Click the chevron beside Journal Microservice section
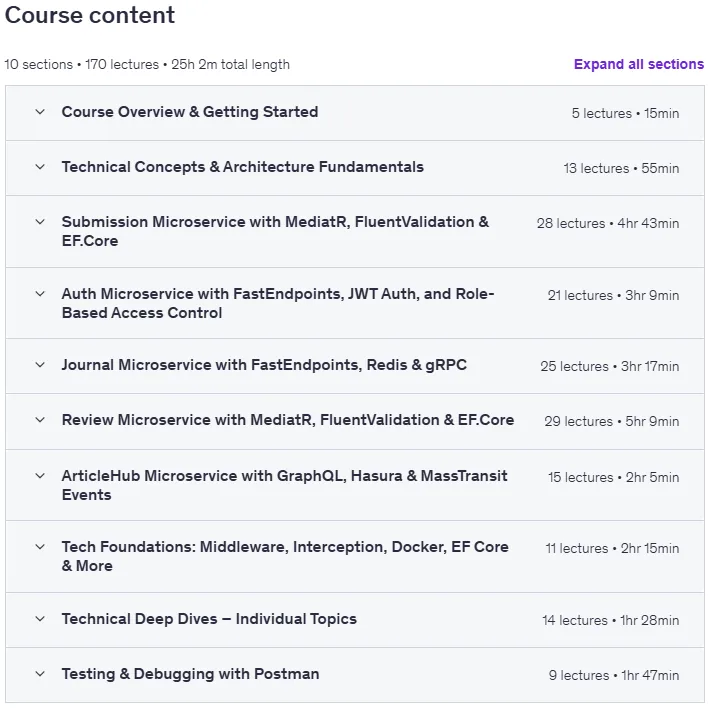This screenshot has width=710, height=708. tap(40, 365)
